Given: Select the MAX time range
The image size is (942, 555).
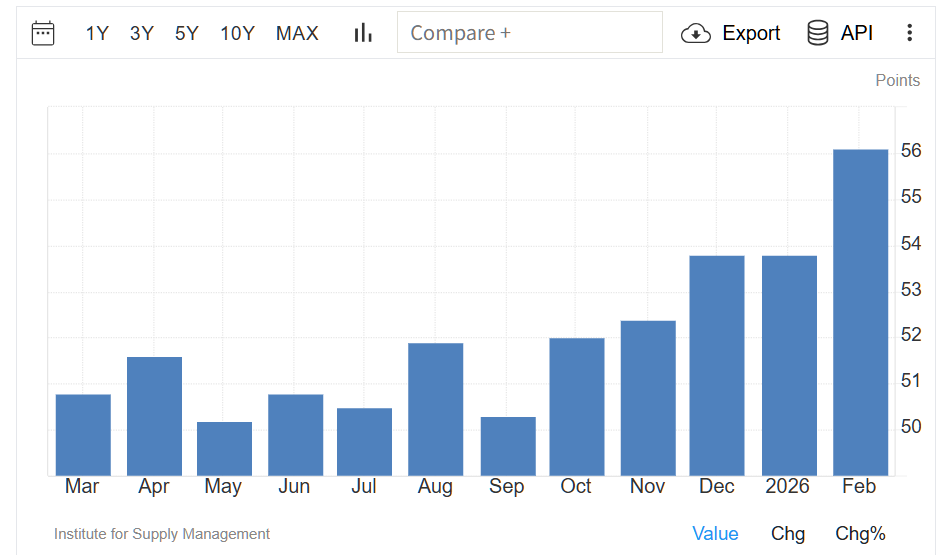Looking at the screenshot, I should click(x=297, y=33).
